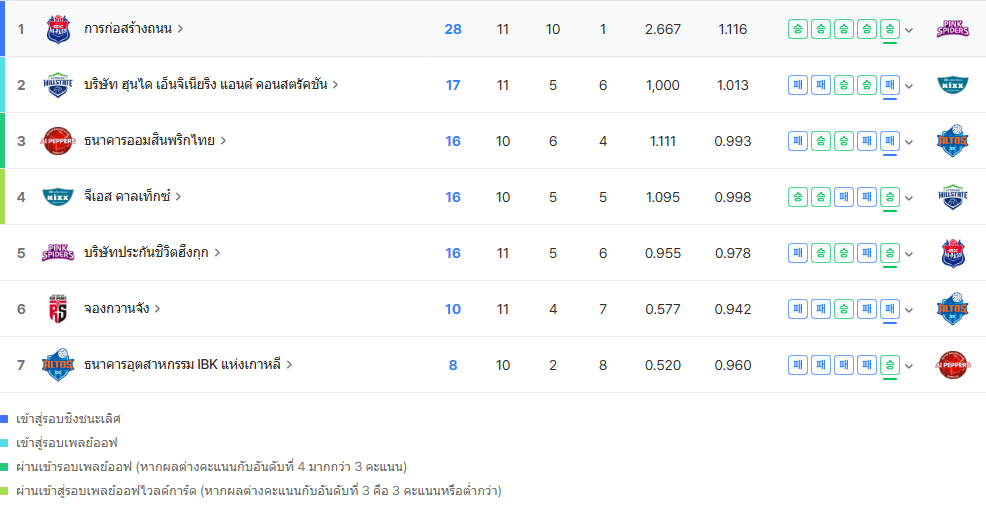Click Pink Spiders team logo in rank 5 row
986x510 pixels.
pos(58,253)
